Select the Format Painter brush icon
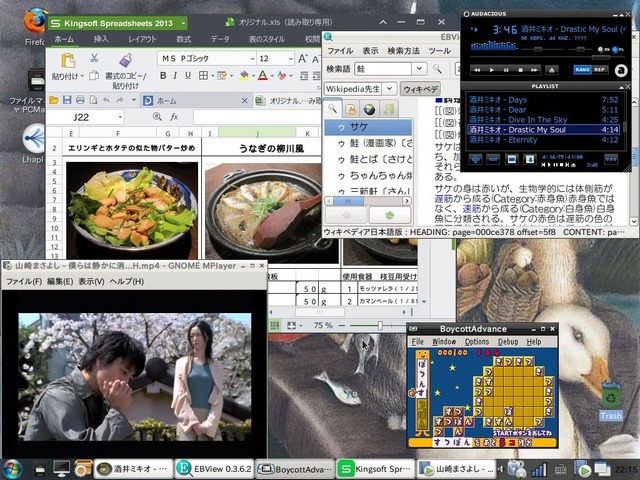 (x=126, y=60)
